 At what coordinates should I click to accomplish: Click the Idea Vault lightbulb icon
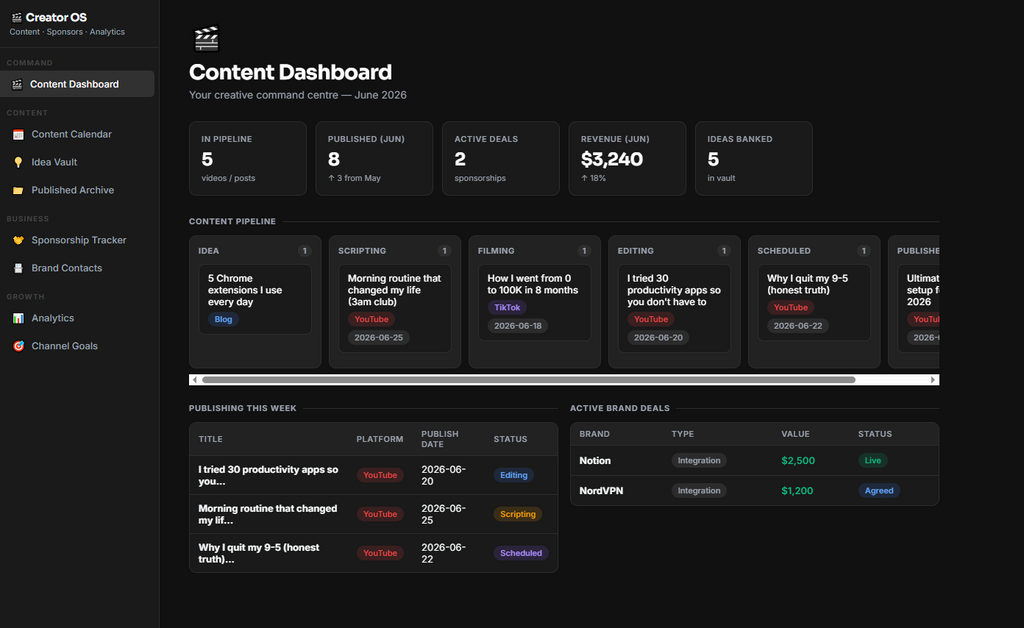[18, 163]
